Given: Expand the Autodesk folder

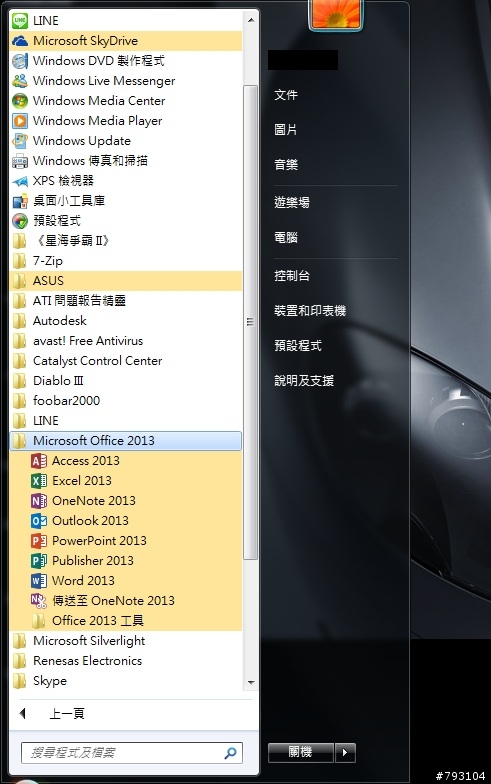Looking at the screenshot, I should (x=125, y=320).
